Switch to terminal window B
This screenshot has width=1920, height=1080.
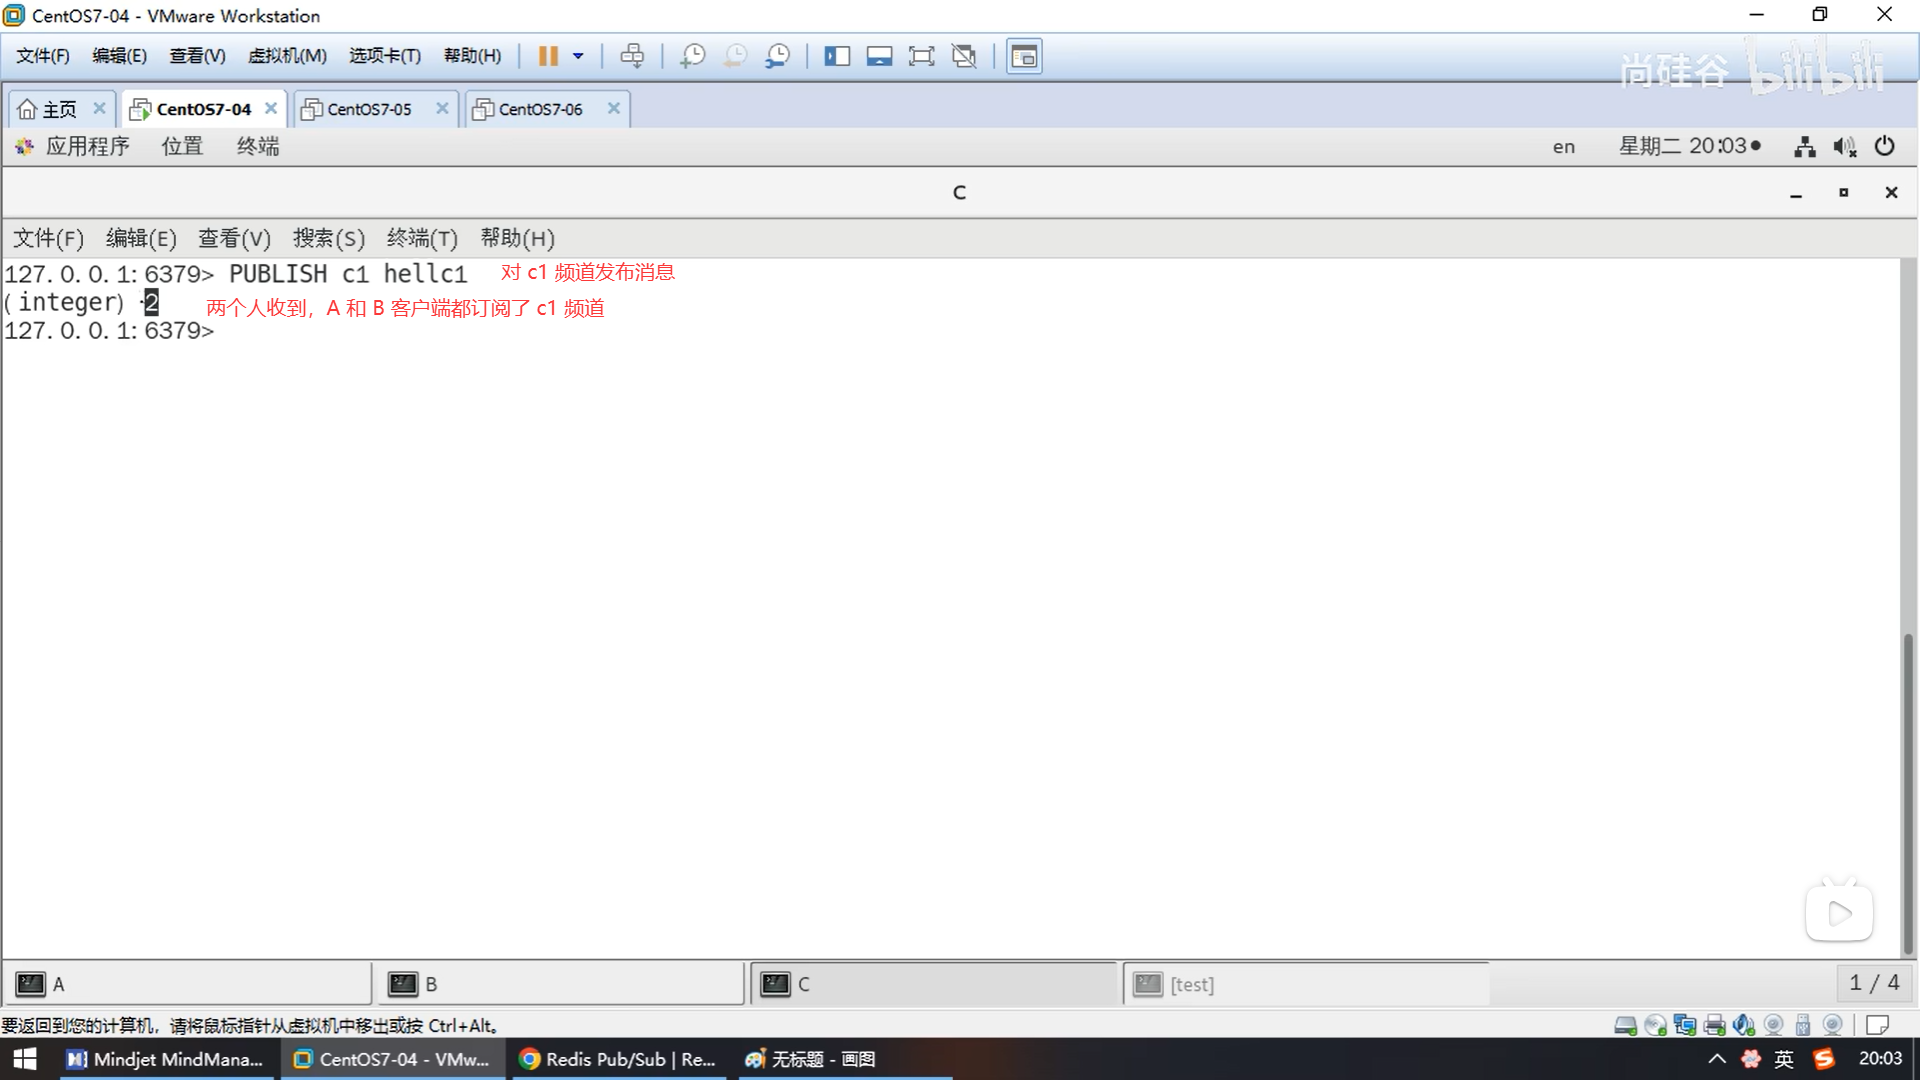[560, 984]
